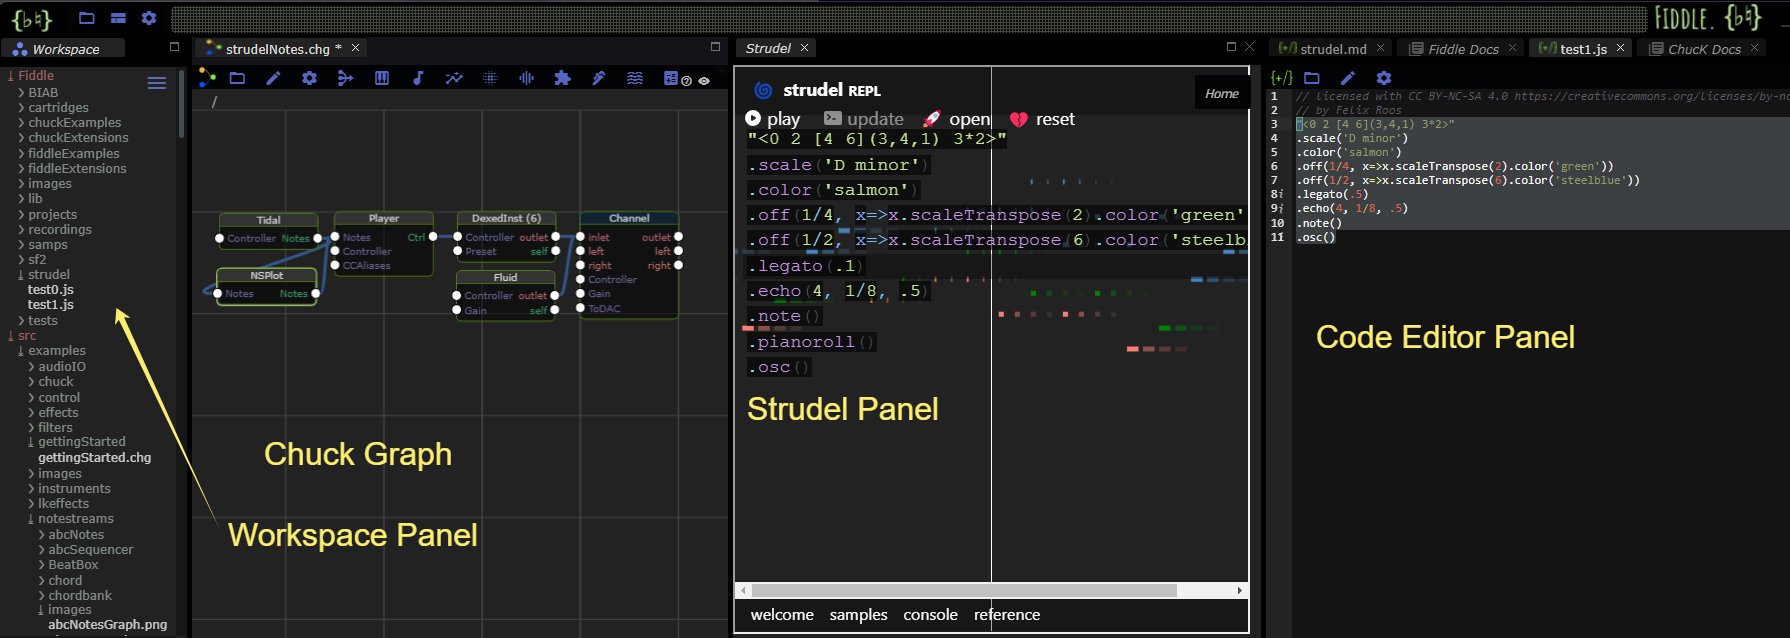The image size is (1790, 638).
Task: Open the console link in Strudel footer
Action: click(930, 615)
